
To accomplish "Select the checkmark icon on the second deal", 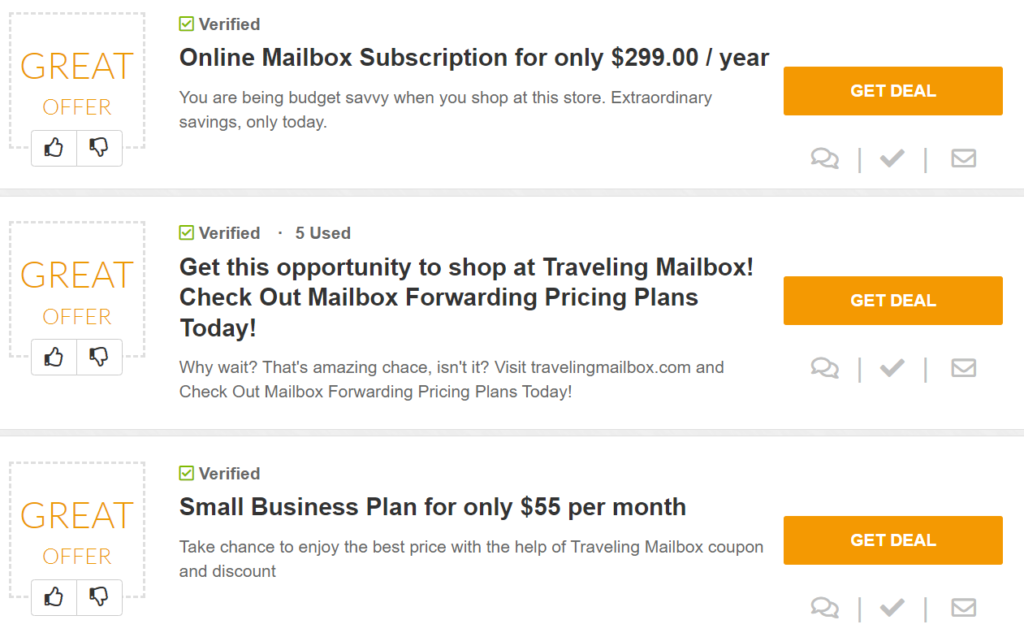I will tap(892, 368).
